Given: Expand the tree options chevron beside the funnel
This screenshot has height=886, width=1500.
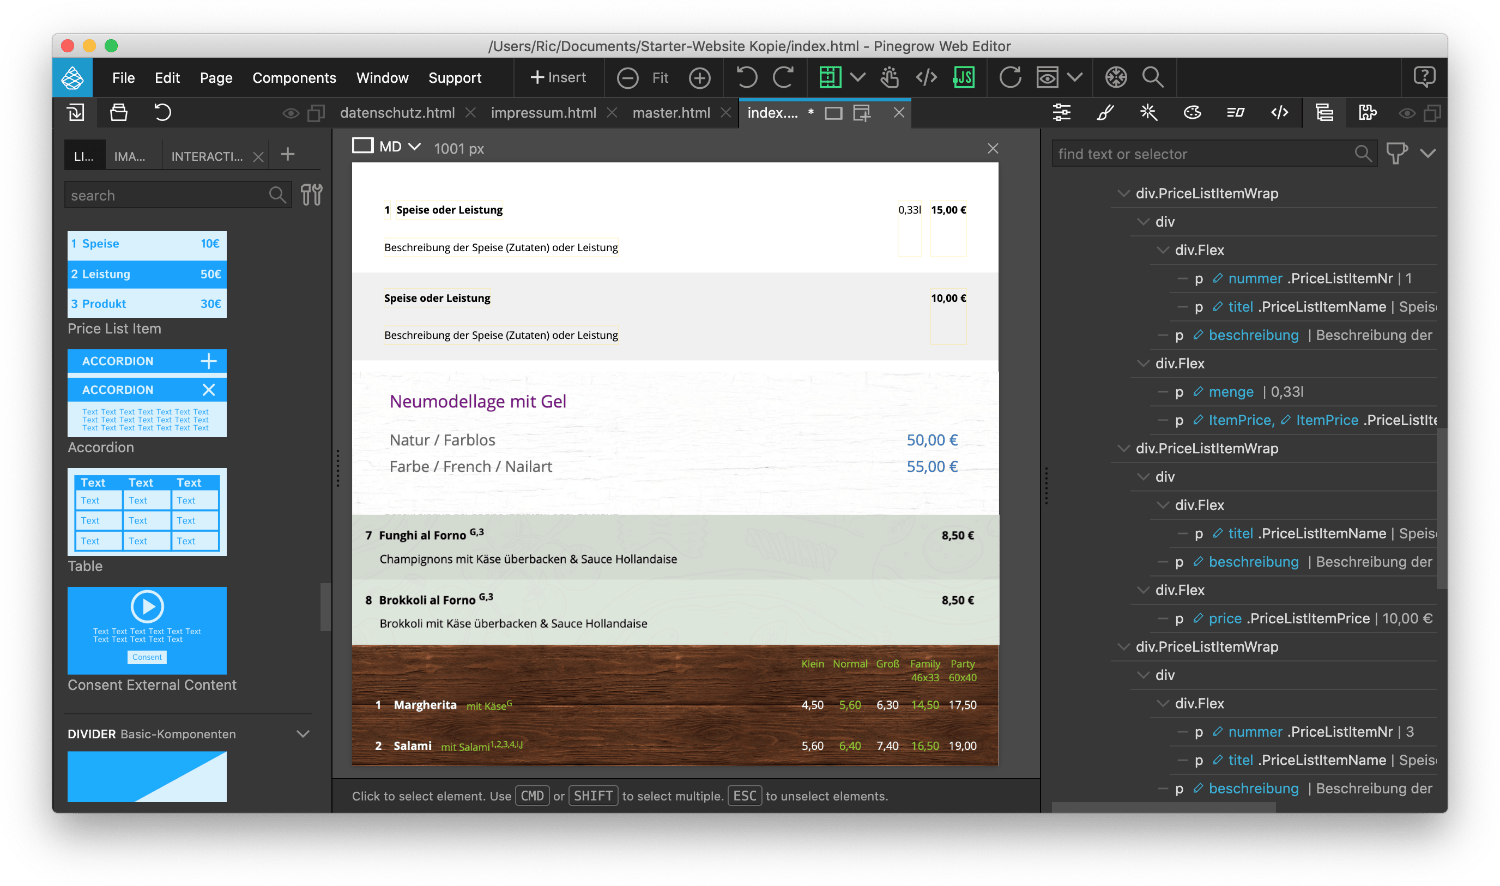Looking at the screenshot, I should pyautogui.click(x=1428, y=153).
